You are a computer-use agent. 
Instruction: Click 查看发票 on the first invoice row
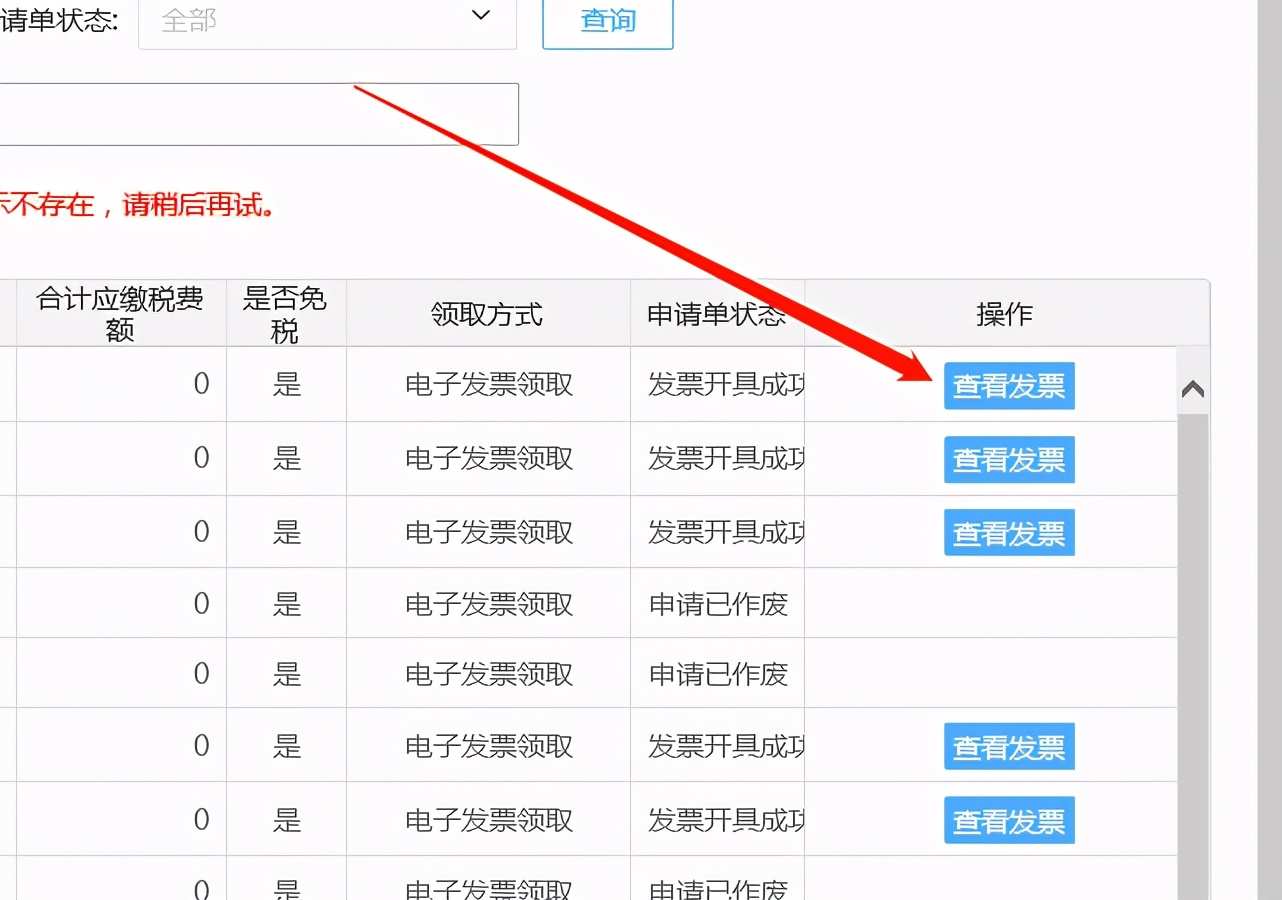(1009, 386)
